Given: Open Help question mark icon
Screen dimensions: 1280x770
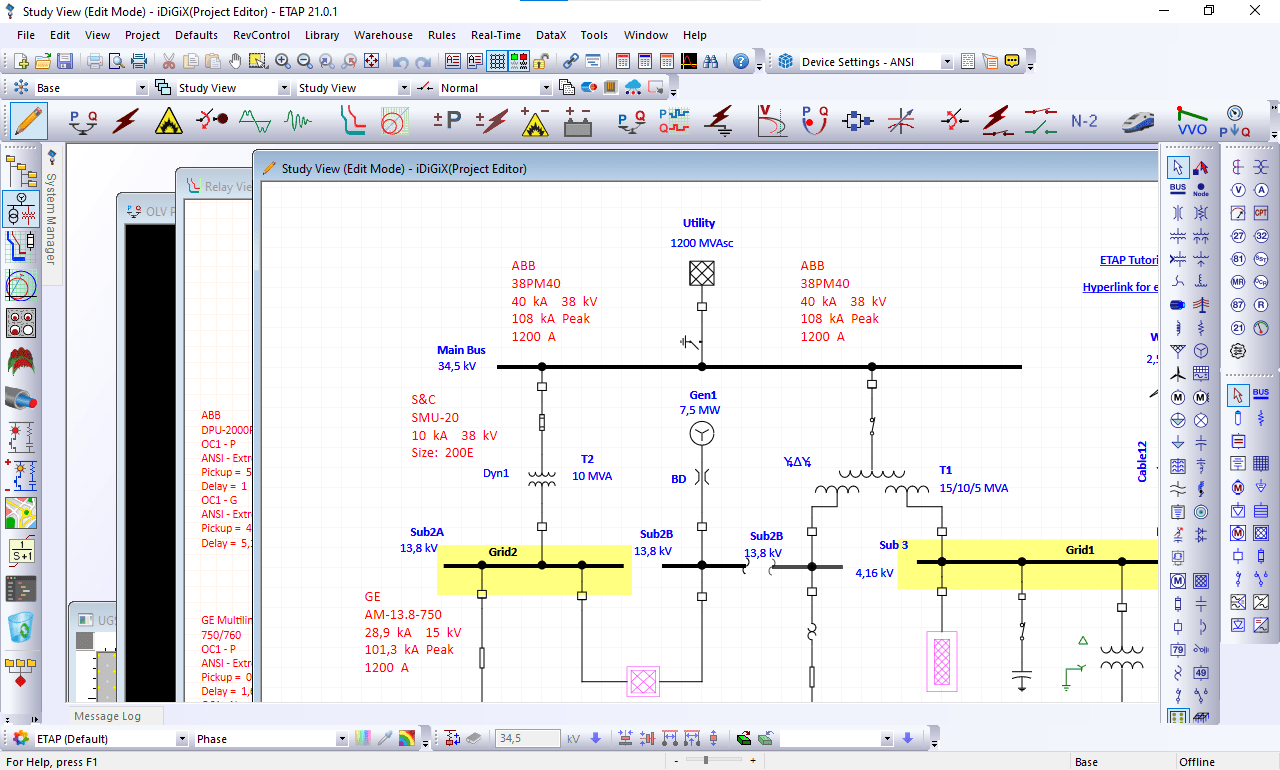Looking at the screenshot, I should 741,62.
